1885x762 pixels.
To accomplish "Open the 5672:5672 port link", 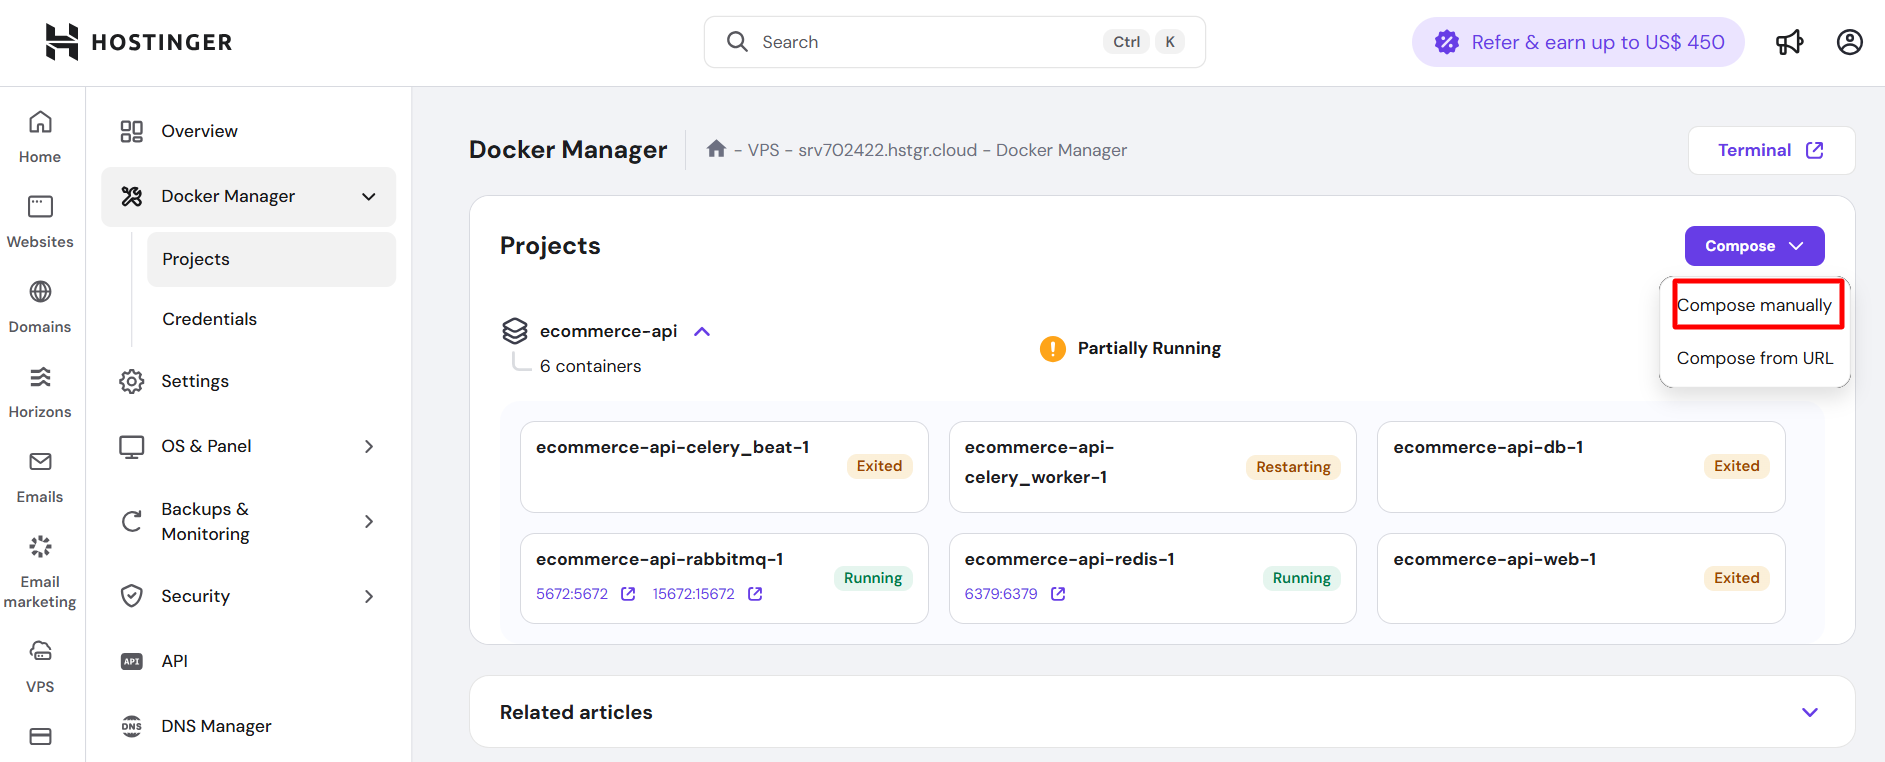I will pyautogui.click(x=572, y=594).
